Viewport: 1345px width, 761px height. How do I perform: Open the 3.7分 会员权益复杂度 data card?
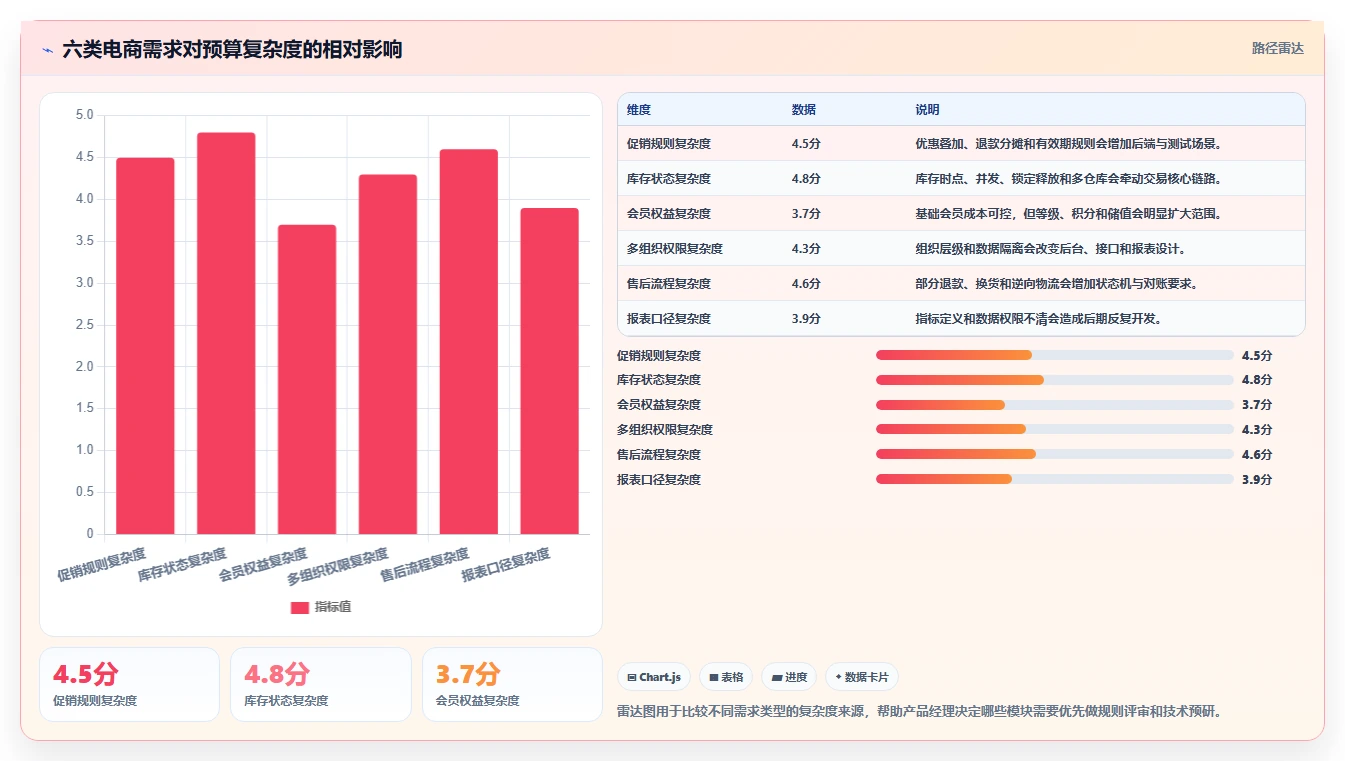(x=512, y=684)
